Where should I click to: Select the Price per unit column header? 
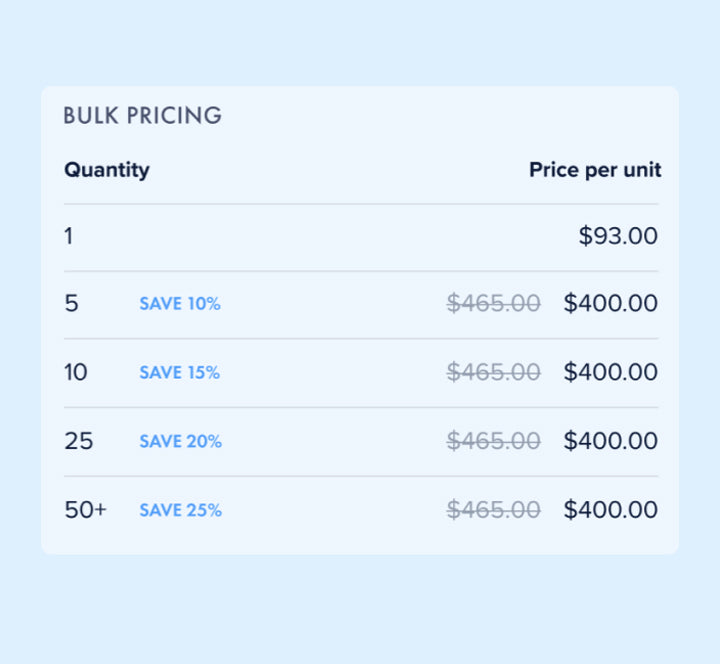point(595,170)
